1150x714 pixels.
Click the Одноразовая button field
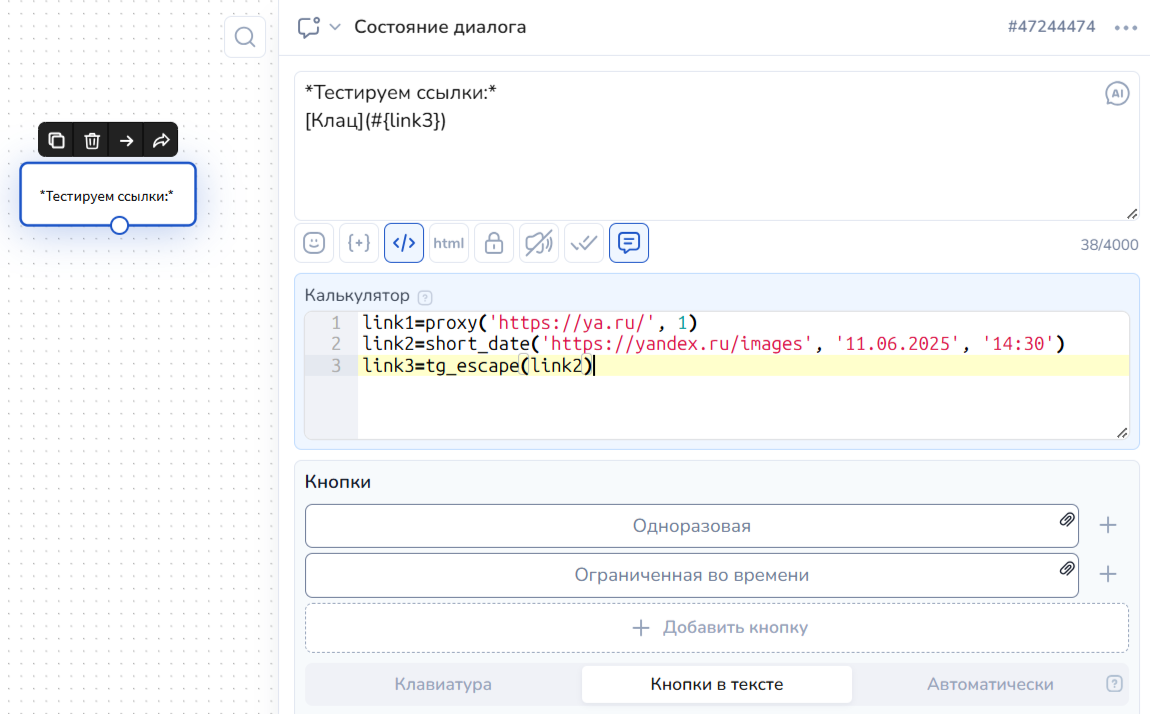point(691,526)
